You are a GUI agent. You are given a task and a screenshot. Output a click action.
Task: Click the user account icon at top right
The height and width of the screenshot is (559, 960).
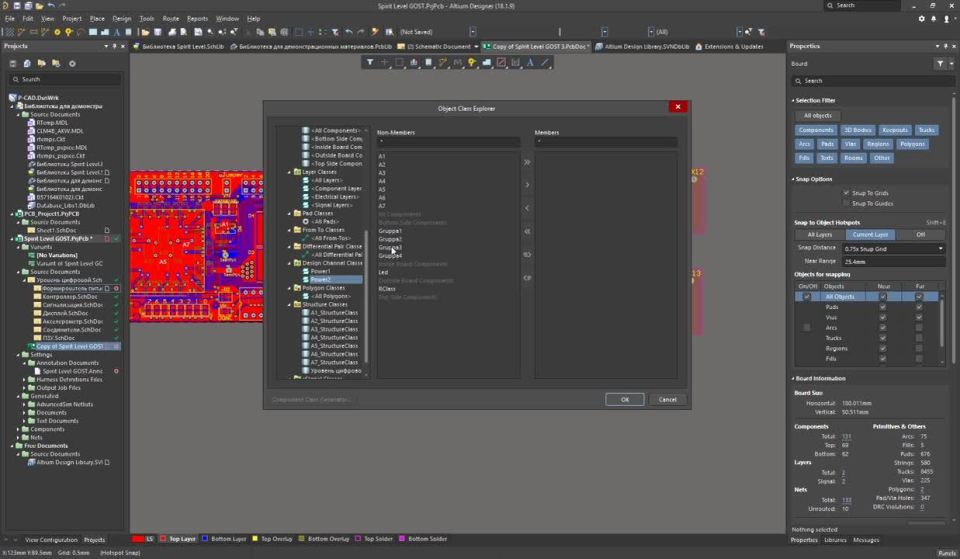(x=947, y=19)
